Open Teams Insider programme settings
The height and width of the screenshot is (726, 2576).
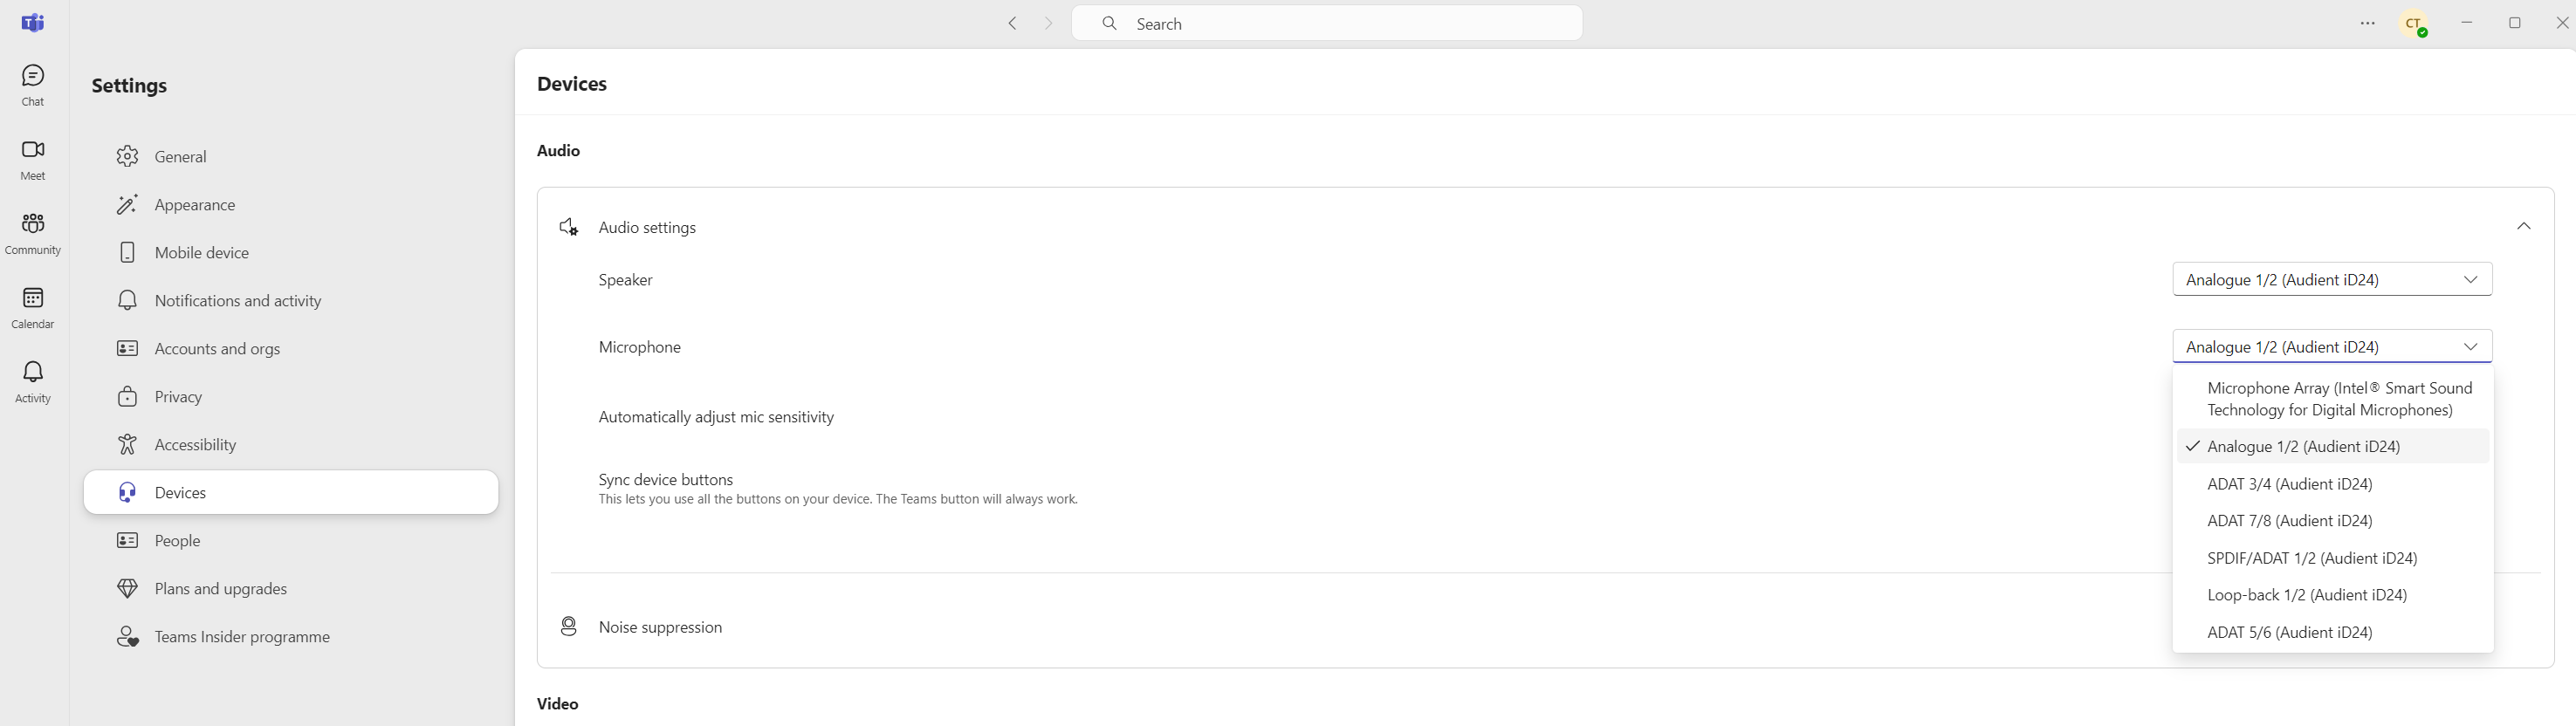click(291, 637)
